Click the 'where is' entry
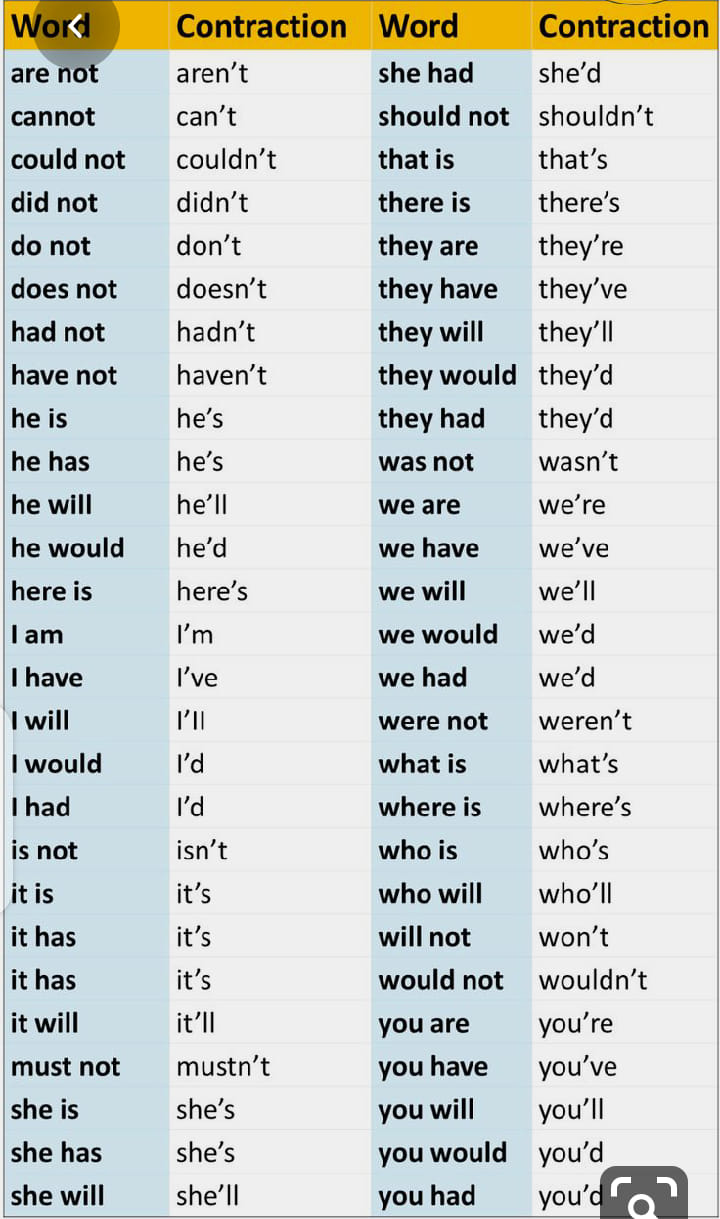Viewport: 720px width, 1219px height. point(429,808)
